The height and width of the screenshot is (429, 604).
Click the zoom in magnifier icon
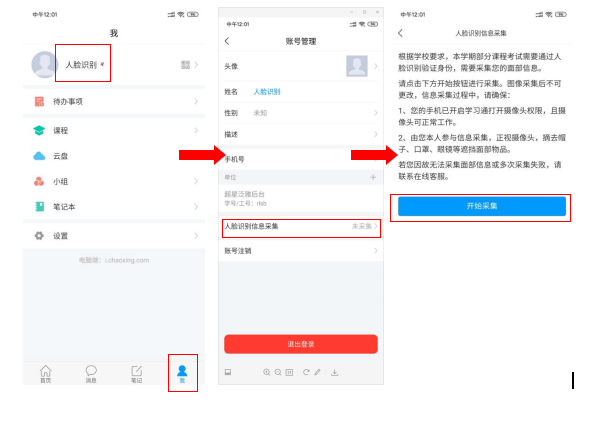pos(267,372)
